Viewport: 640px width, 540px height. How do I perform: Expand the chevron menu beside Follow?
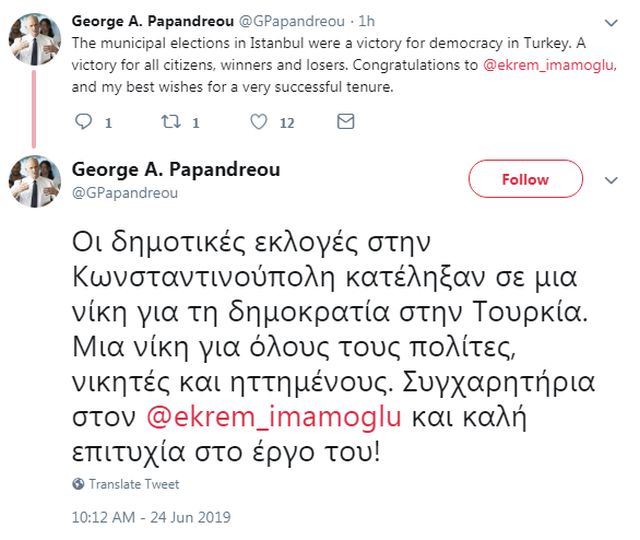[612, 180]
